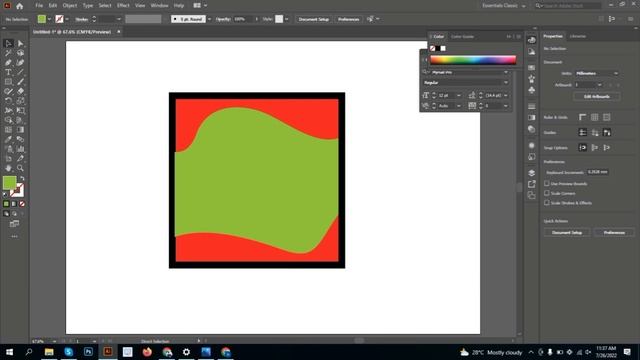Click Preferences under Quick Actions

pos(614,233)
